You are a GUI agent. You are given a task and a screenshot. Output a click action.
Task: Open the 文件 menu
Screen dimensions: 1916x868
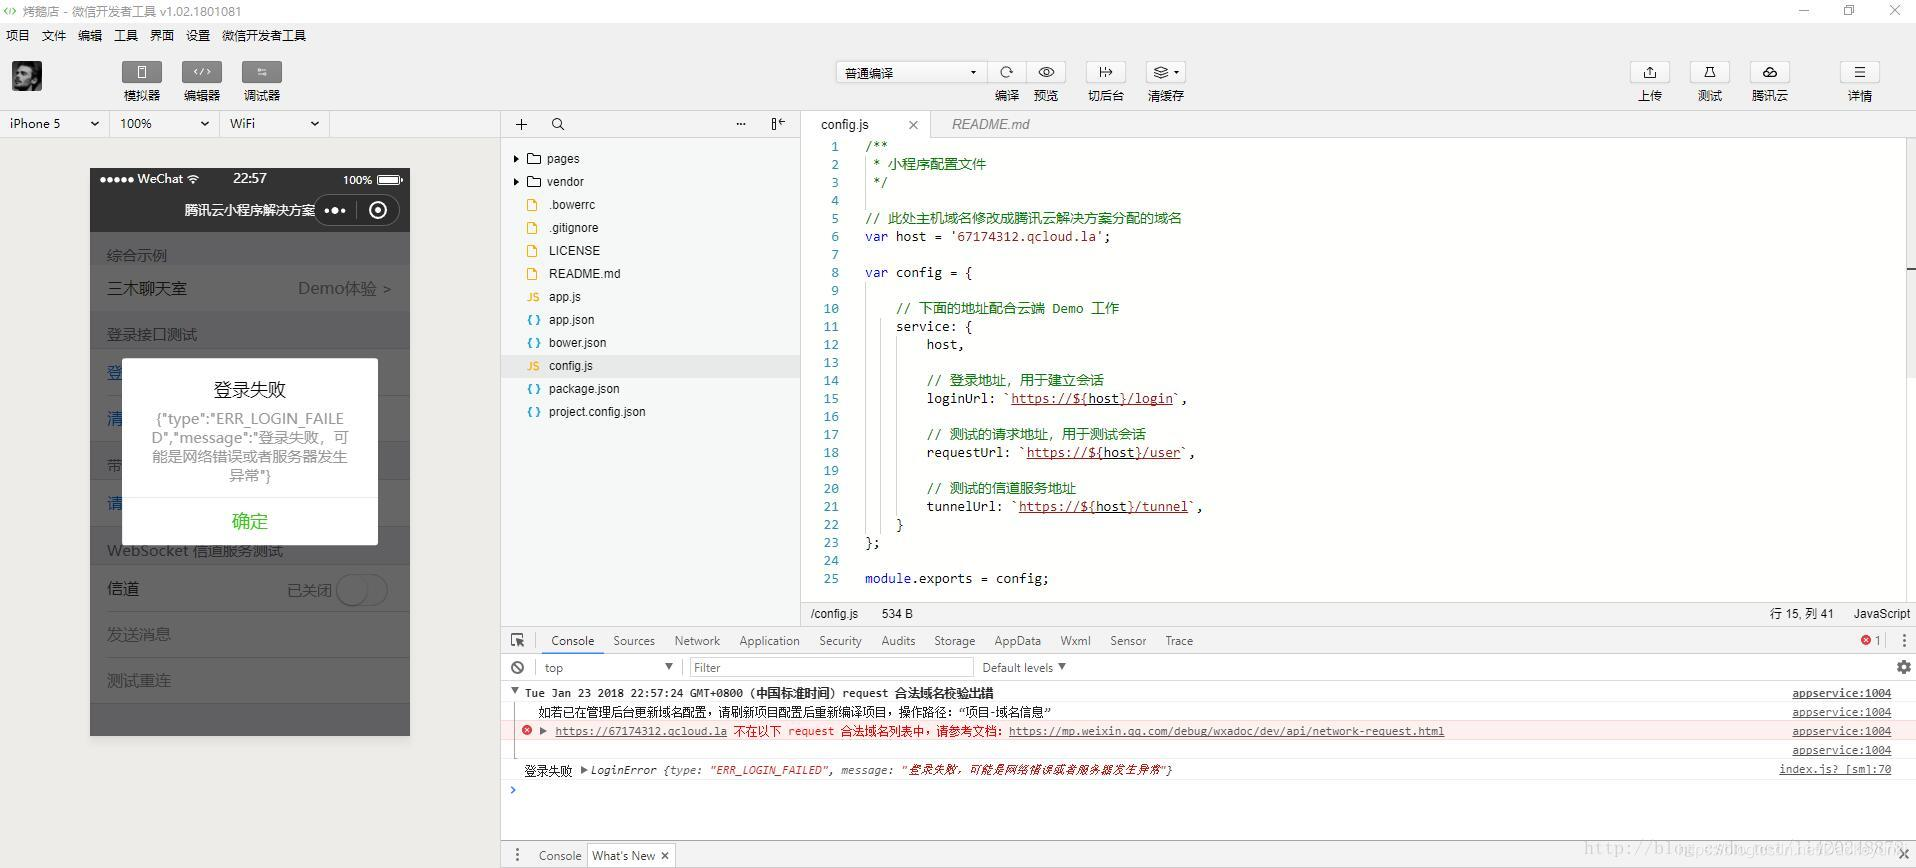[54, 35]
